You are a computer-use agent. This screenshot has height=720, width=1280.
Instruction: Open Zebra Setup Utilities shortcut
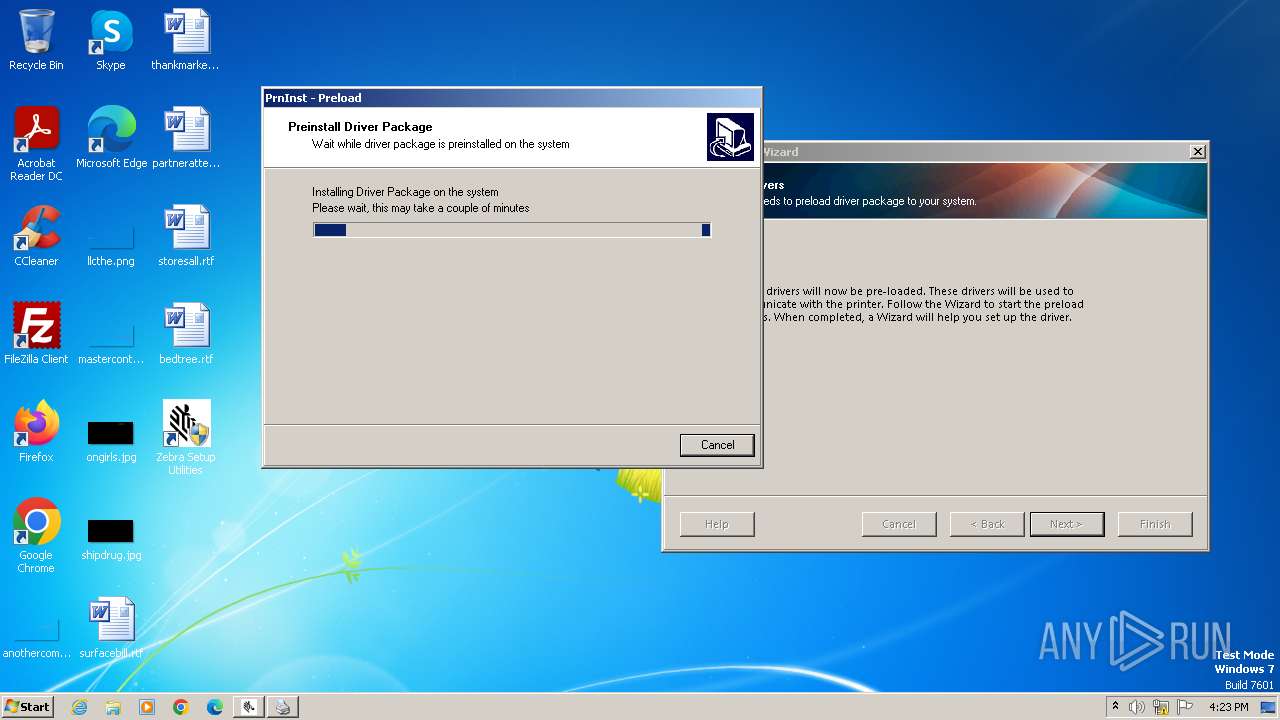pos(186,438)
